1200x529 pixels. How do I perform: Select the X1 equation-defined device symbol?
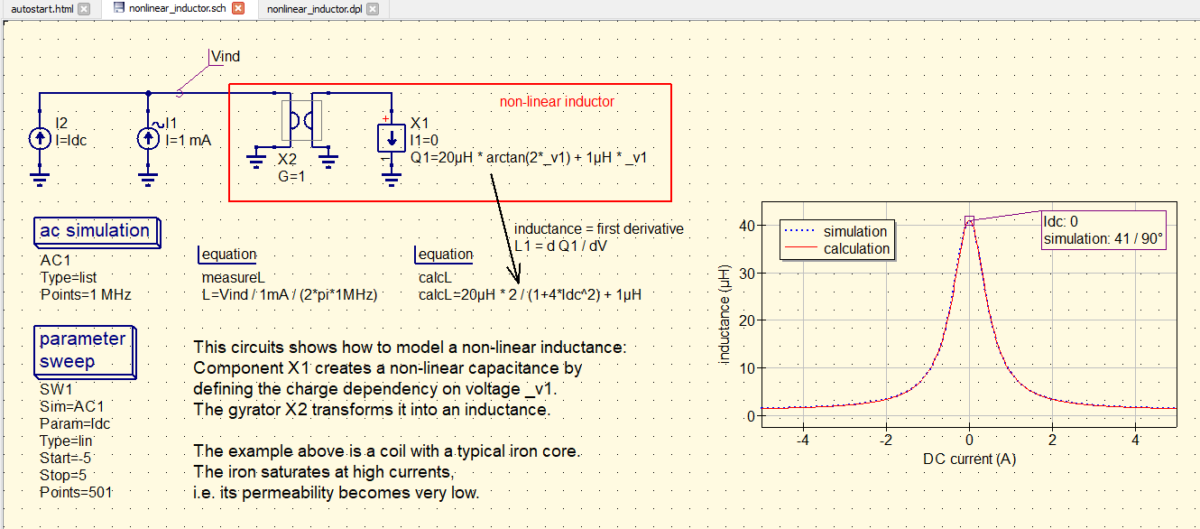point(391,138)
